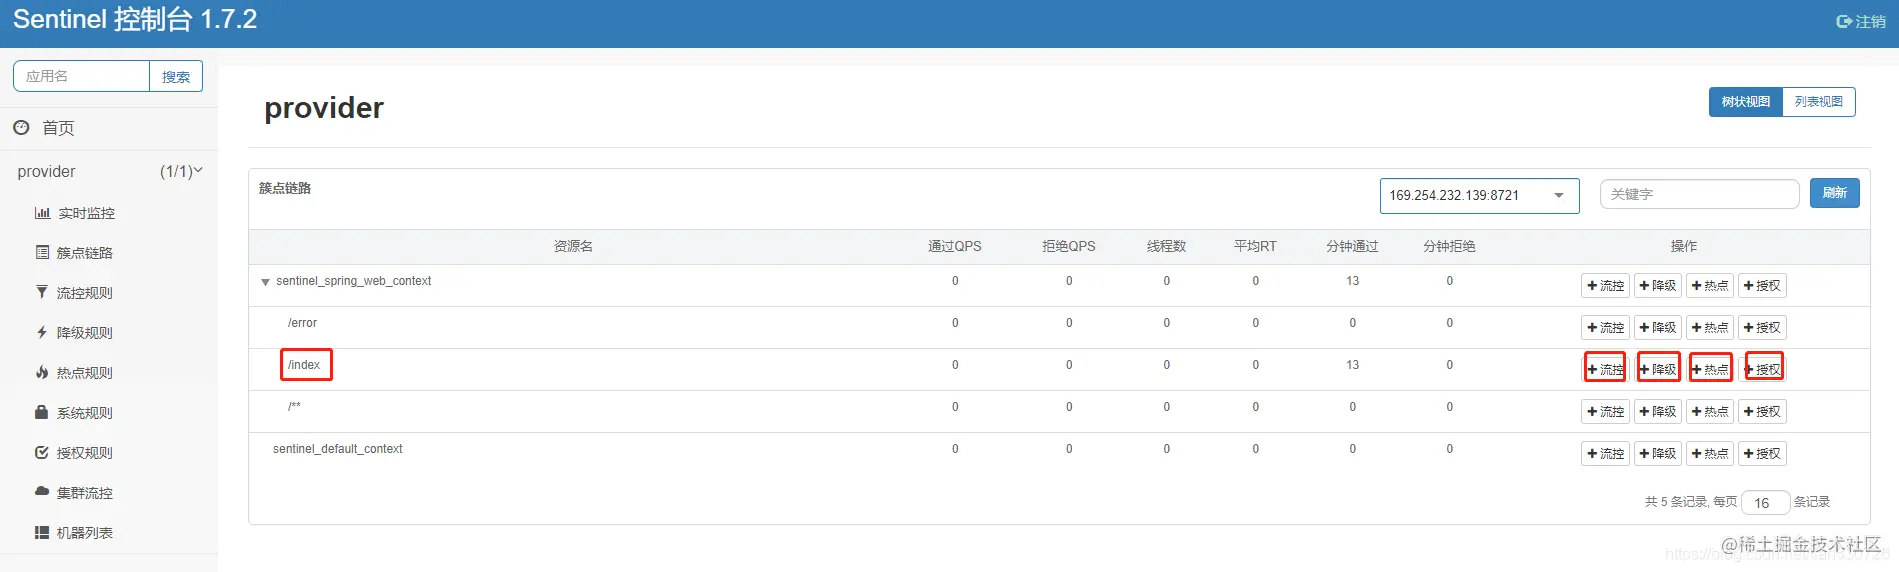Open 系统规则 lock icon in sidebar

[42, 412]
